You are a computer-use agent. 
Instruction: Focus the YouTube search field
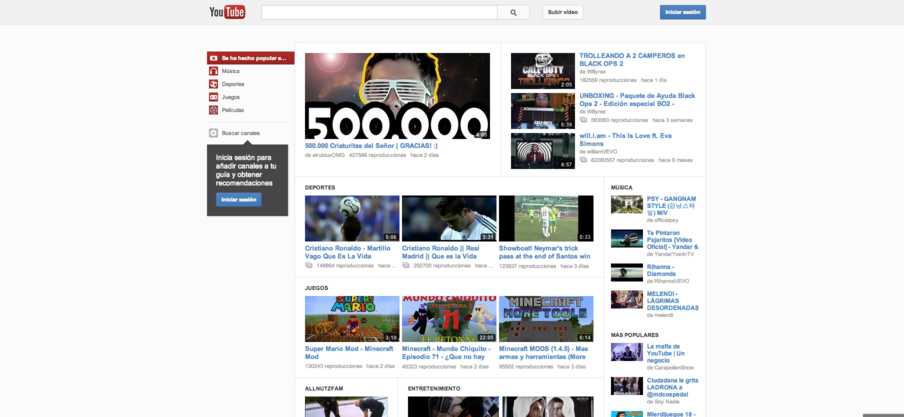click(379, 12)
